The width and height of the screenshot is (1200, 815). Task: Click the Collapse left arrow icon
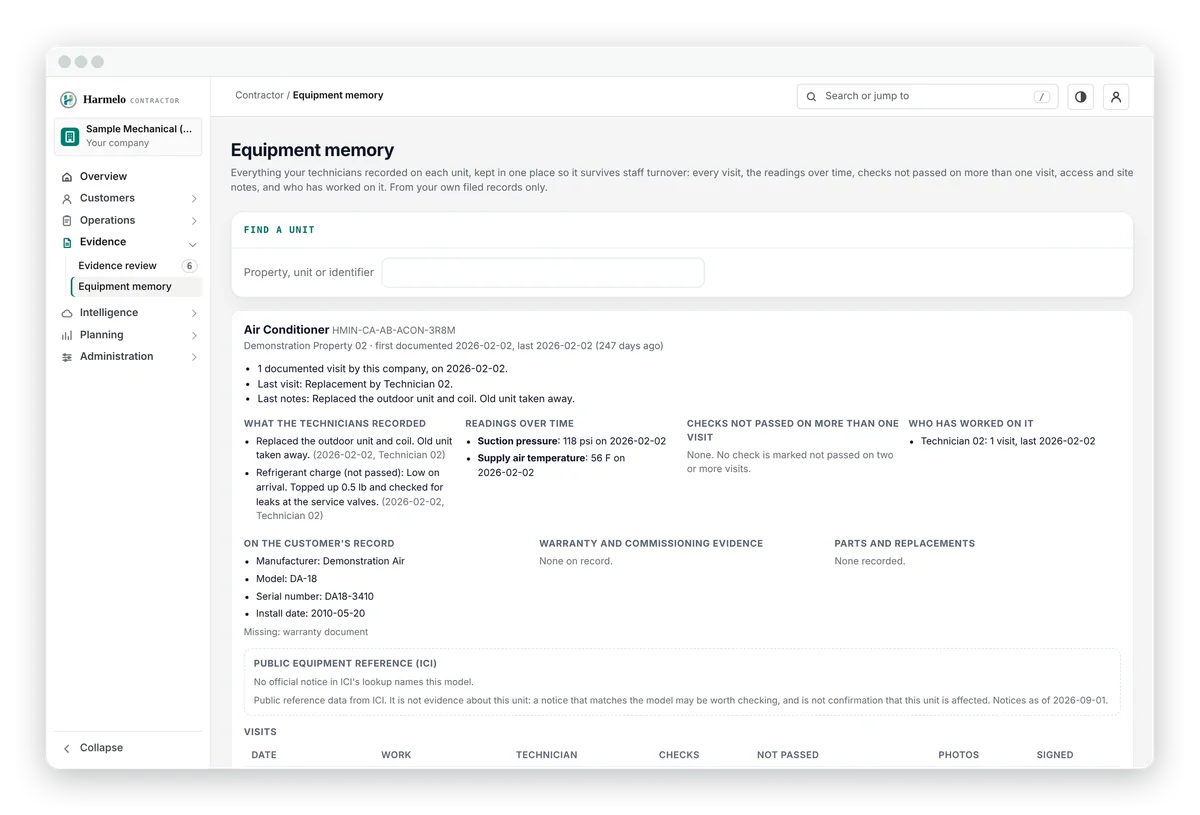click(67, 748)
